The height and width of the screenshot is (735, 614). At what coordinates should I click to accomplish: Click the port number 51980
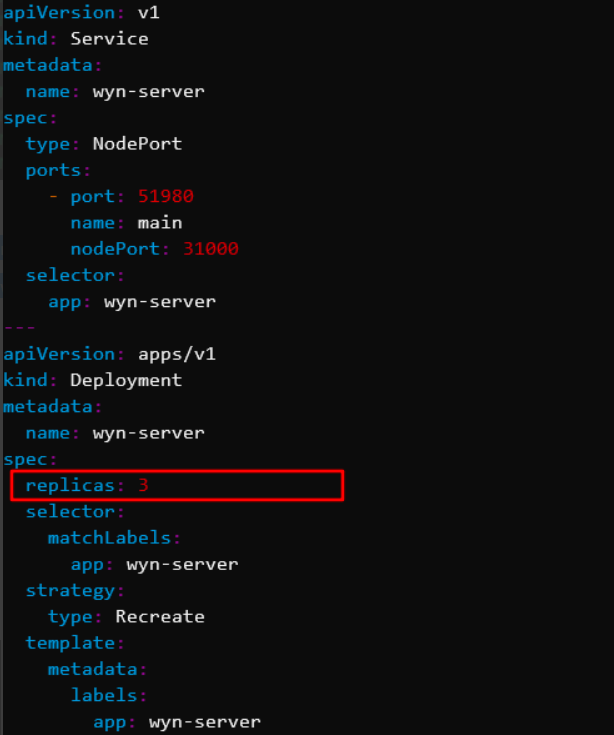(165, 196)
